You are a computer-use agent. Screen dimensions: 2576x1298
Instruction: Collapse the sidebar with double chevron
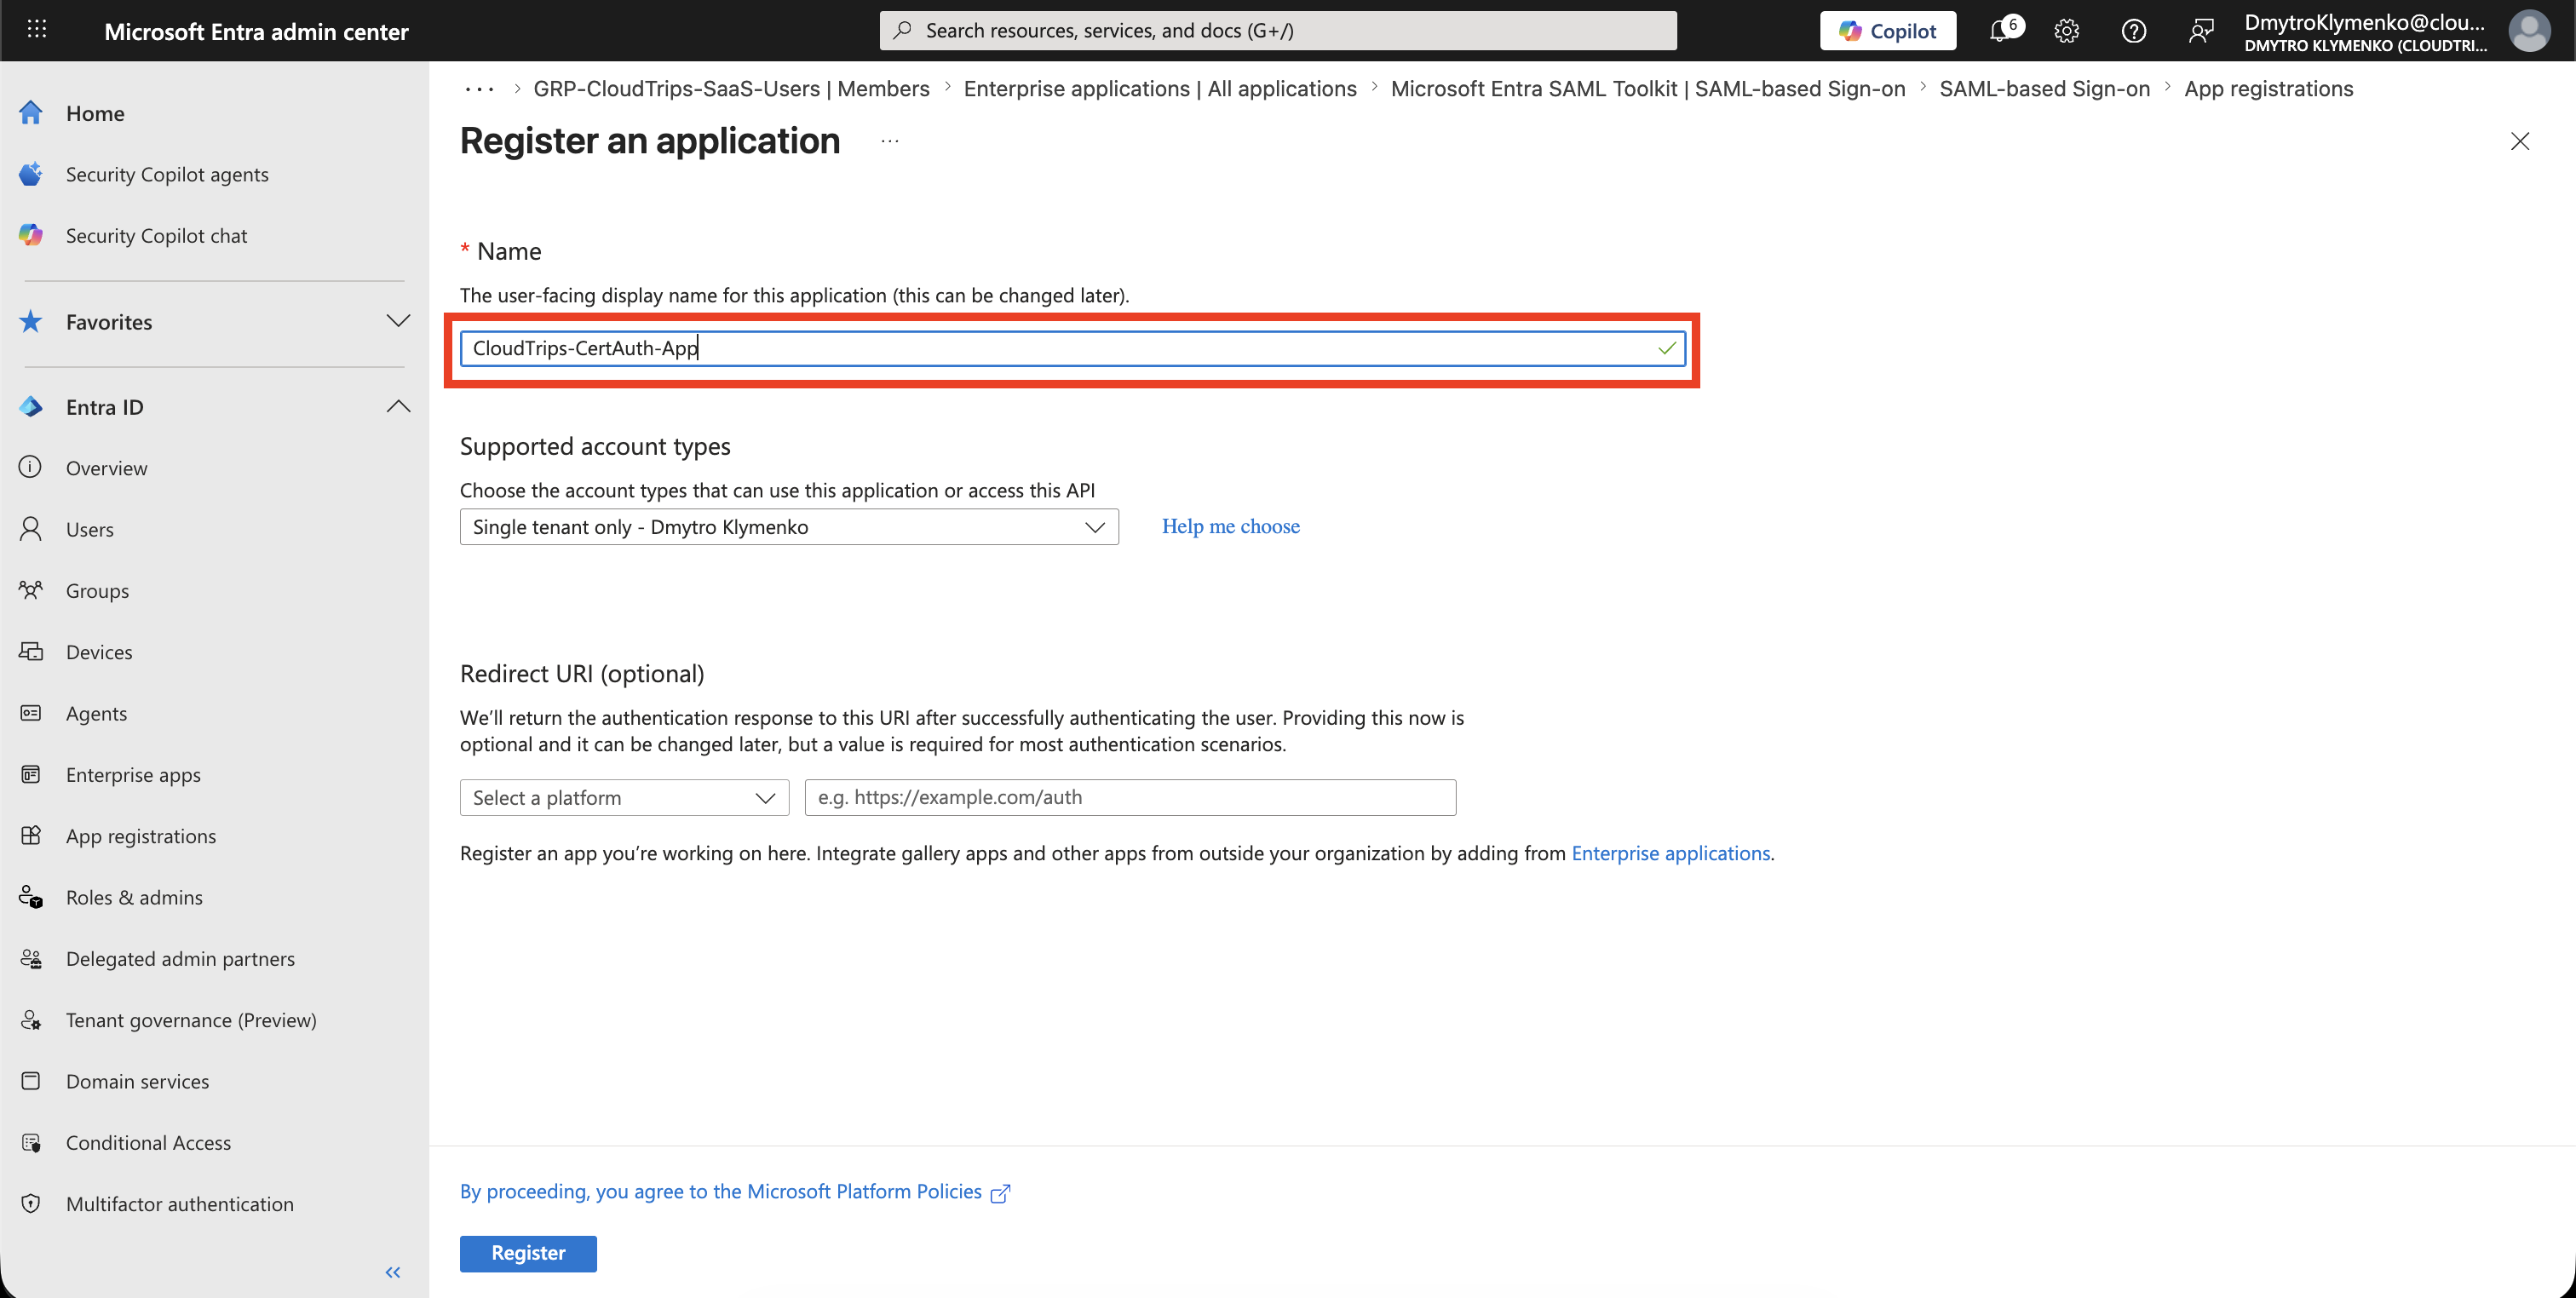393,1272
